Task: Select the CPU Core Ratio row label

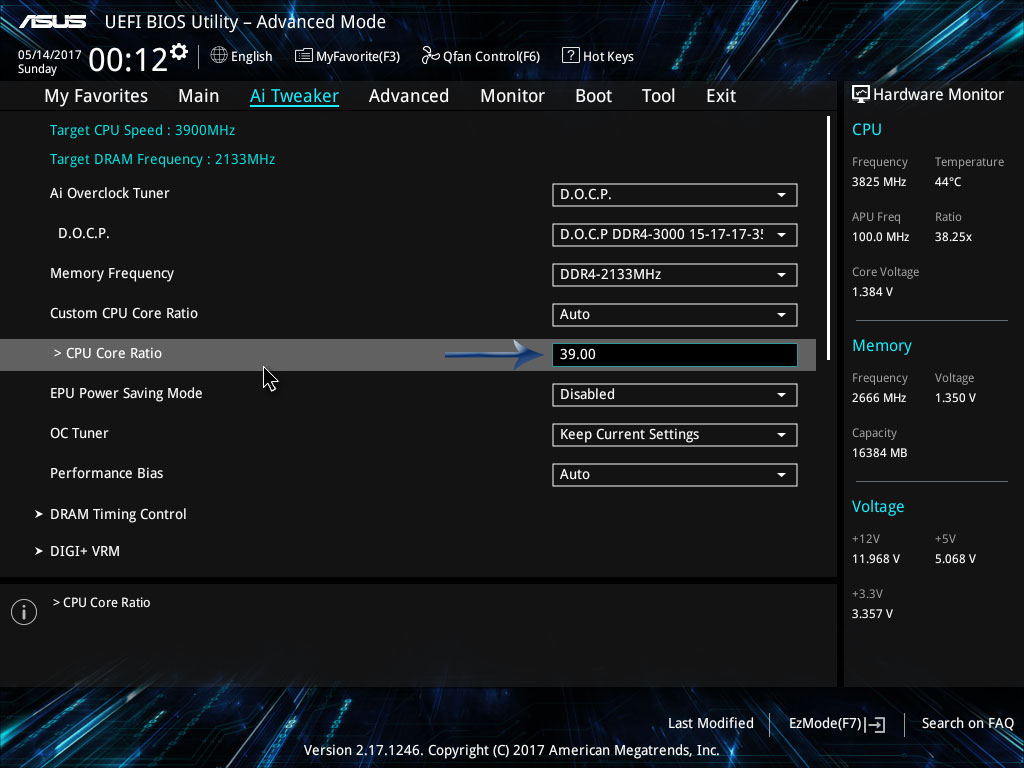Action: click(108, 353)
